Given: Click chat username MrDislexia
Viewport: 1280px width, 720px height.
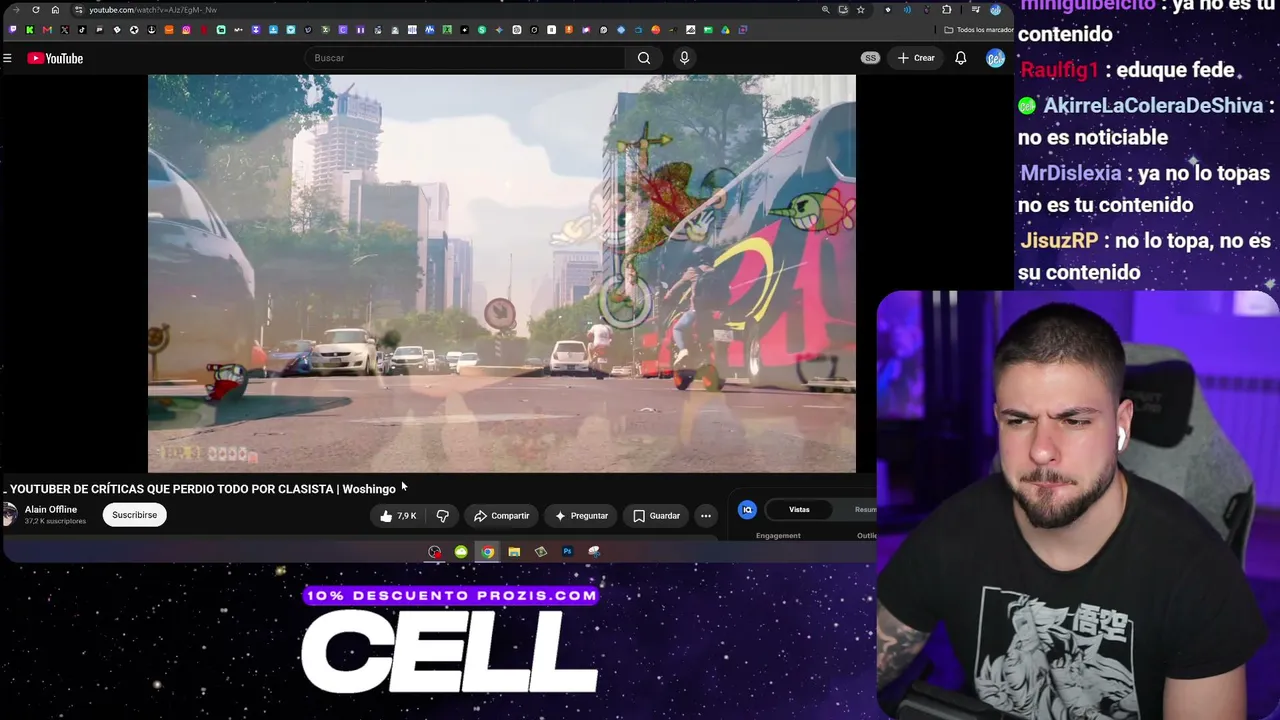Looking at the screenshot, I should click(1070, 173).
